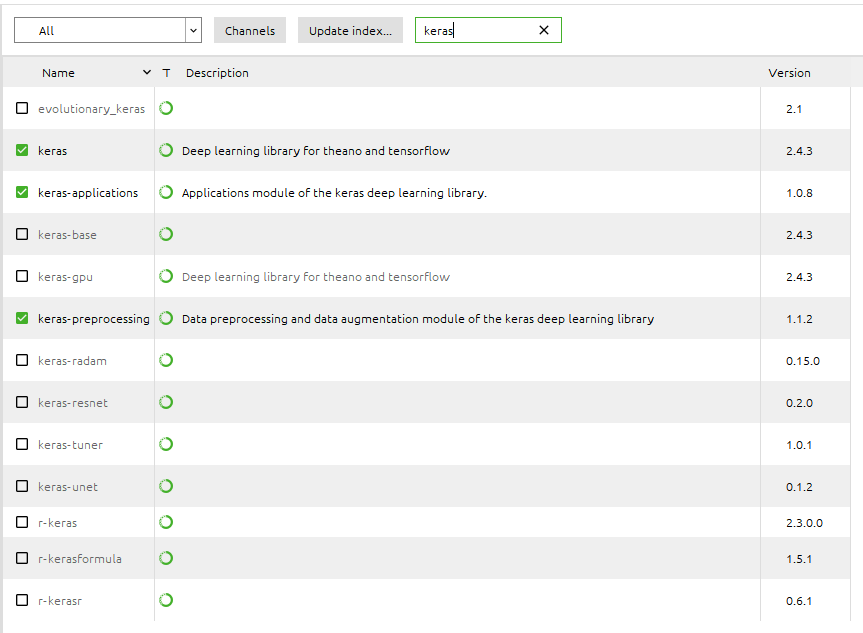Click the type icon next to keras-gpu
This screenshot has height=633, width=863.
(166, 276)
